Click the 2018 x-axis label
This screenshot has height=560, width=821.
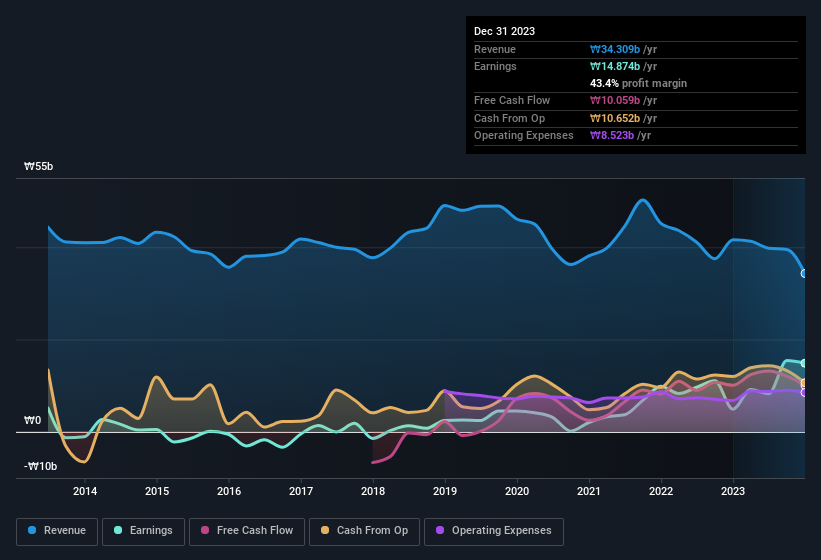pos(373,491)
